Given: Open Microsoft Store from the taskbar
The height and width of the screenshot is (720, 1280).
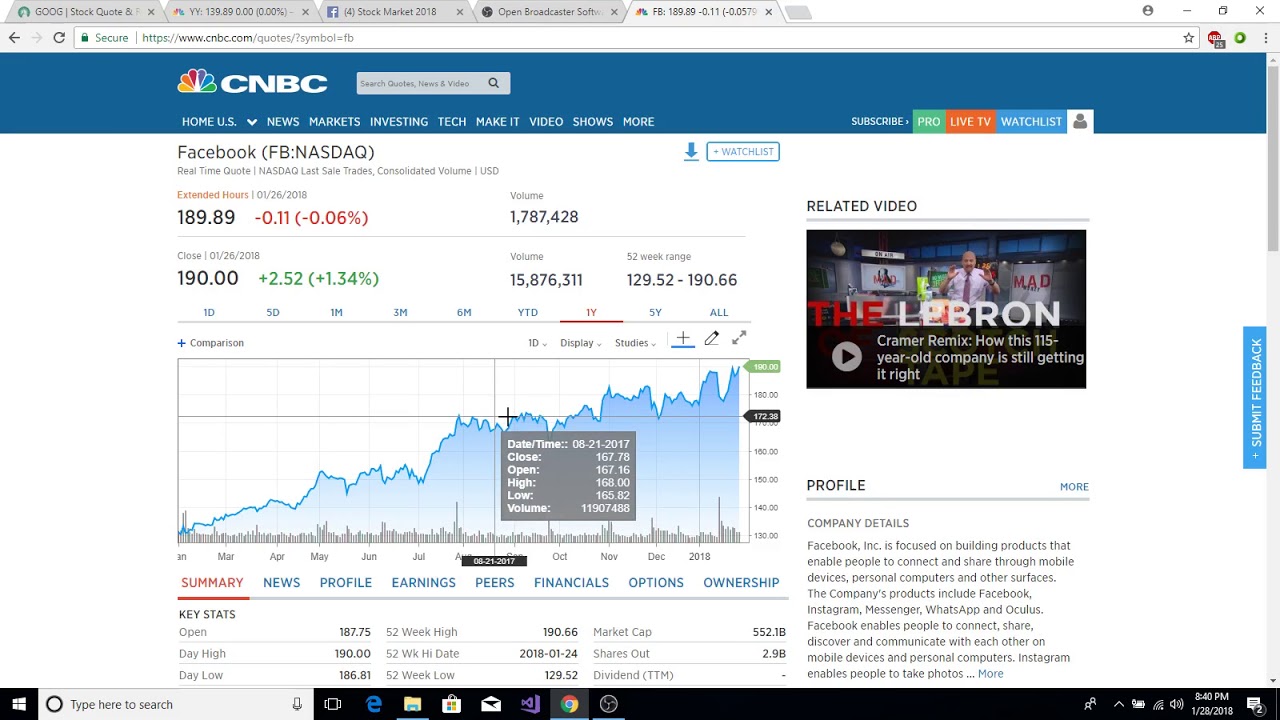Looking at the screenshot, I should 451,704.
